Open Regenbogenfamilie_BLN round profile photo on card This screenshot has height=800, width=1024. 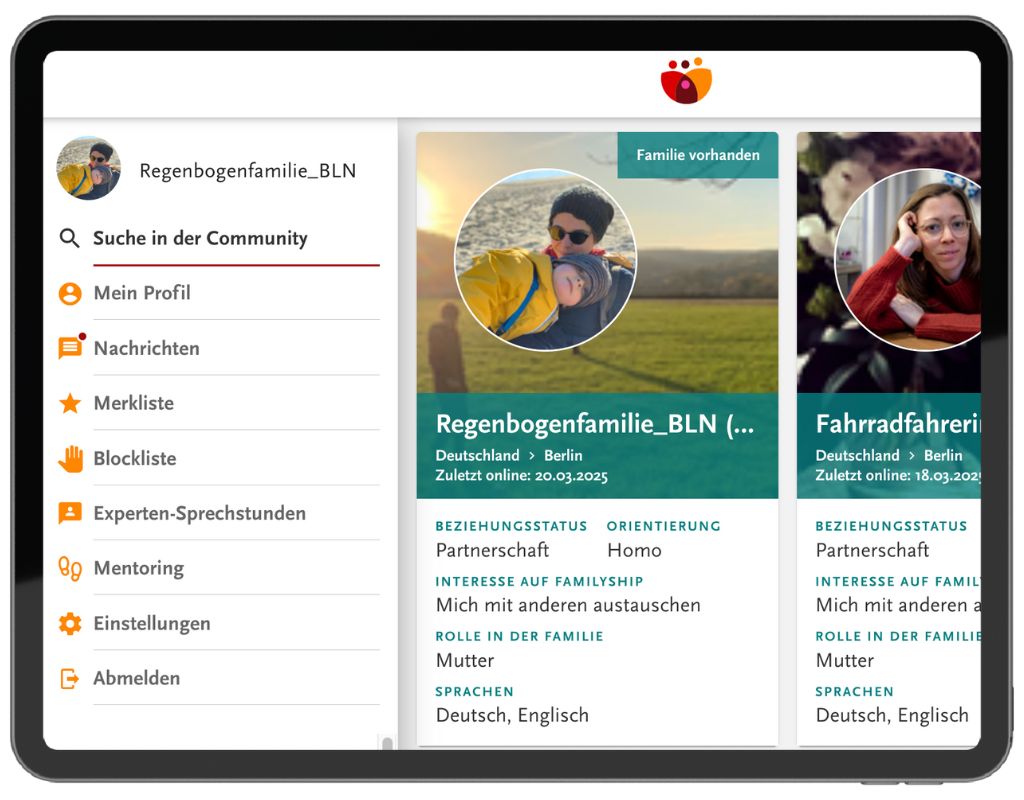[x=545, y=260]
